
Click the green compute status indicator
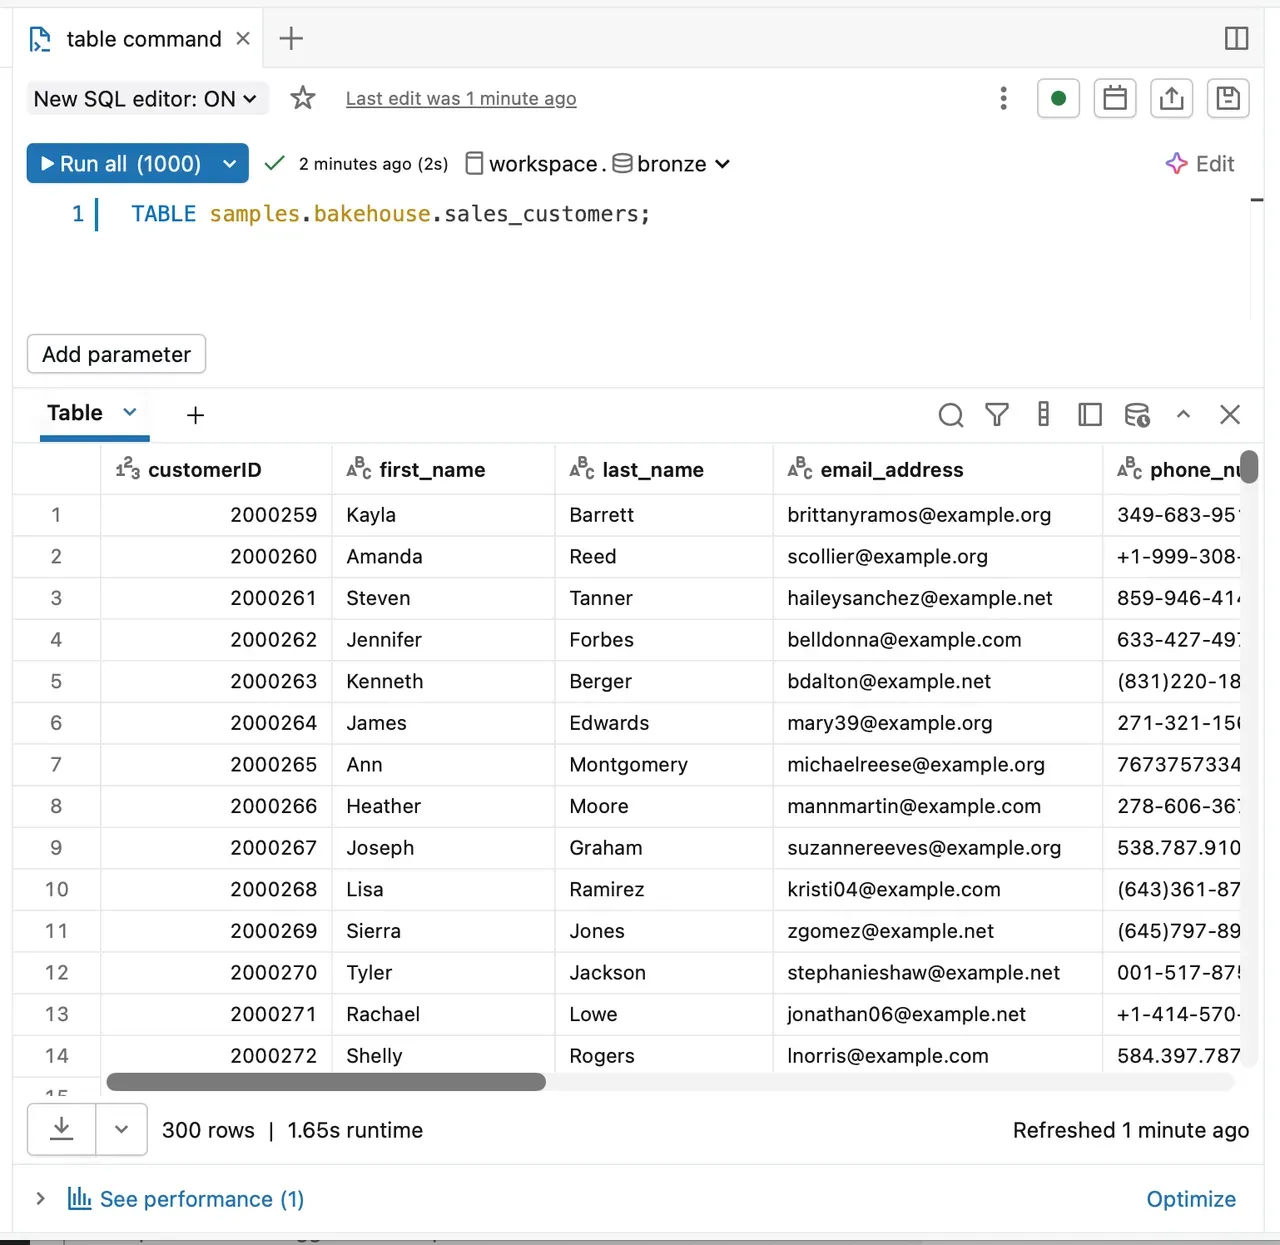[x=1058, y=98]
